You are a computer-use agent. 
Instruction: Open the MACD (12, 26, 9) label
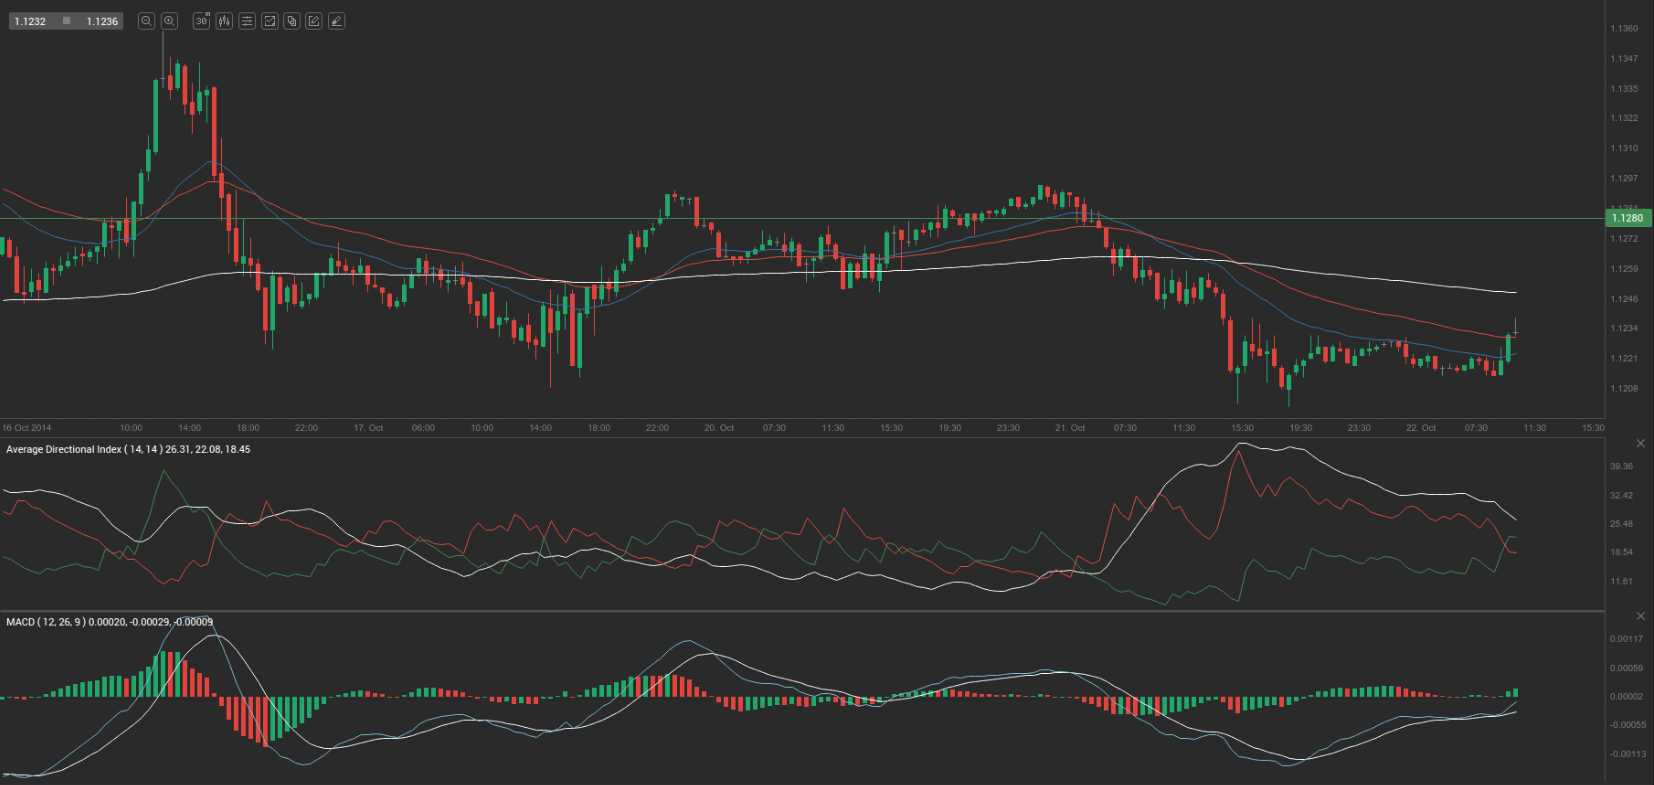pyautogui.click(x=109, y=622)
